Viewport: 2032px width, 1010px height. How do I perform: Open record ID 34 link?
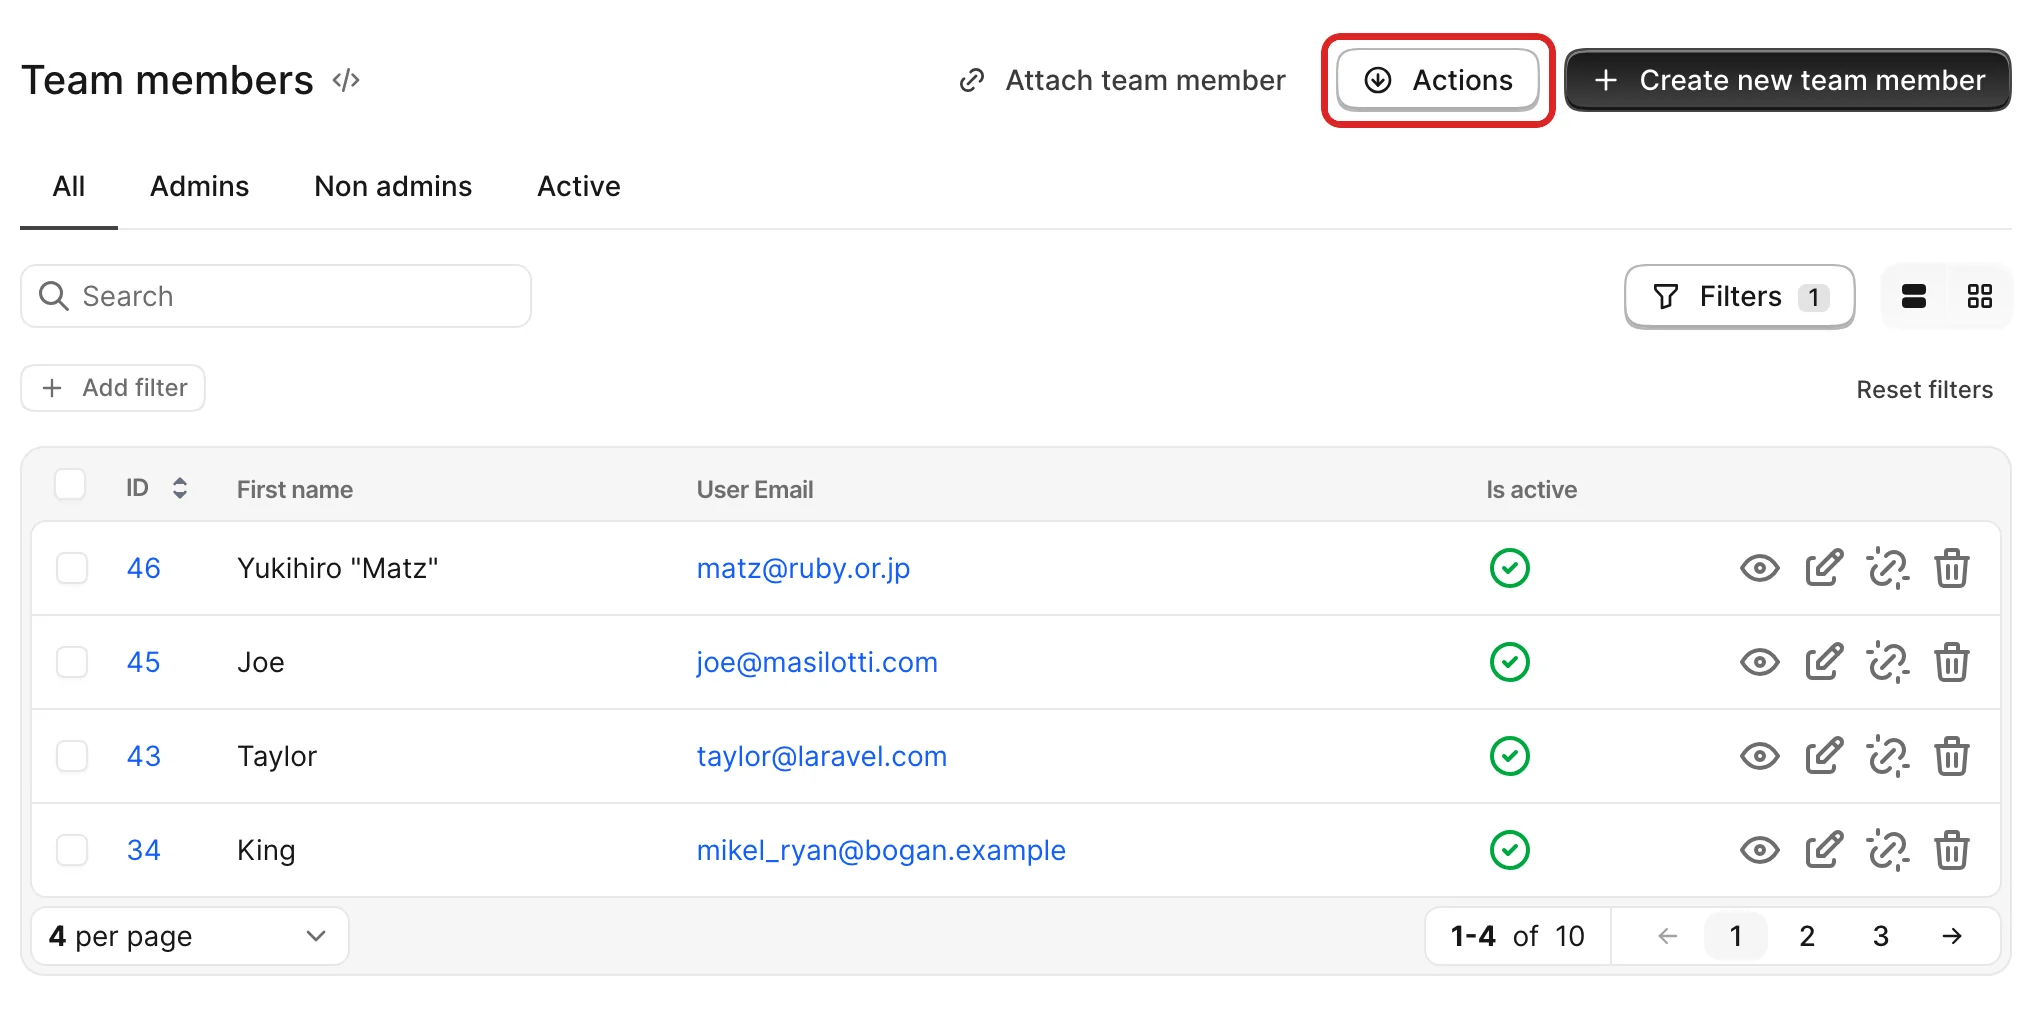point(143,850)
